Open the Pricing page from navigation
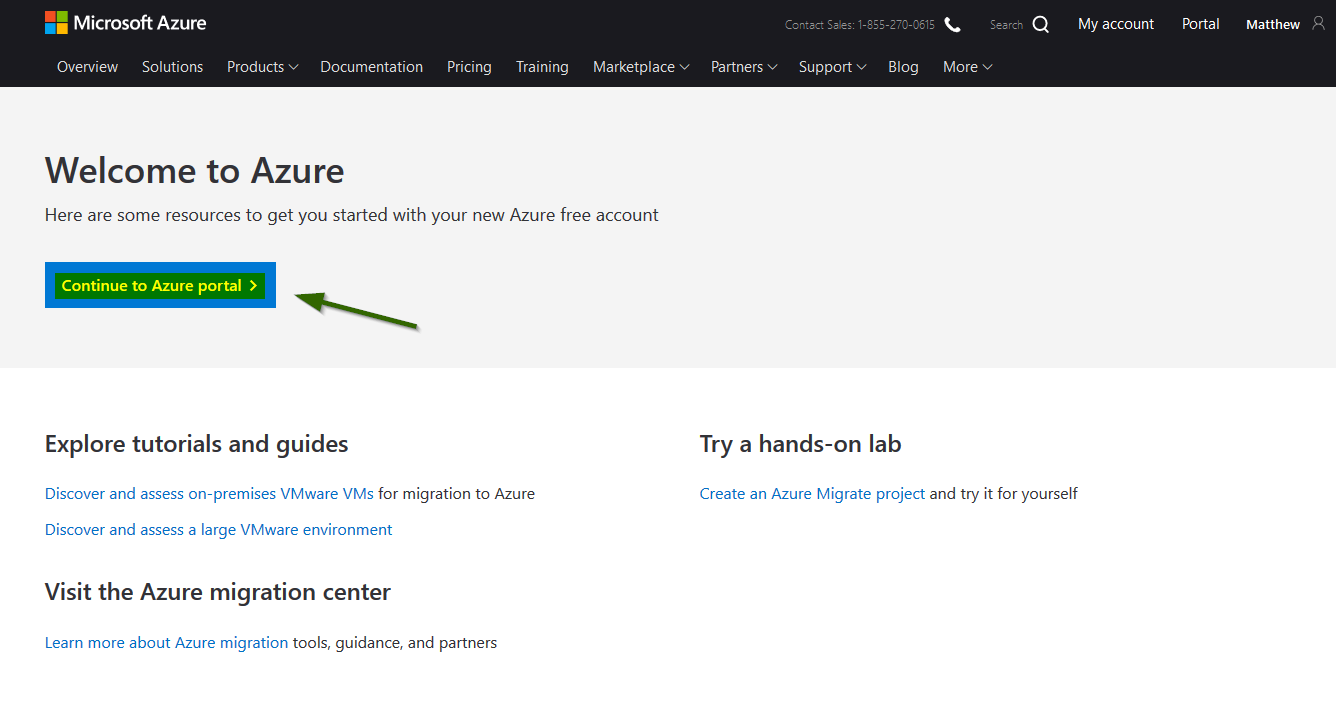The width and height of the screenshot is (1336, 706). tap(469, 66)
